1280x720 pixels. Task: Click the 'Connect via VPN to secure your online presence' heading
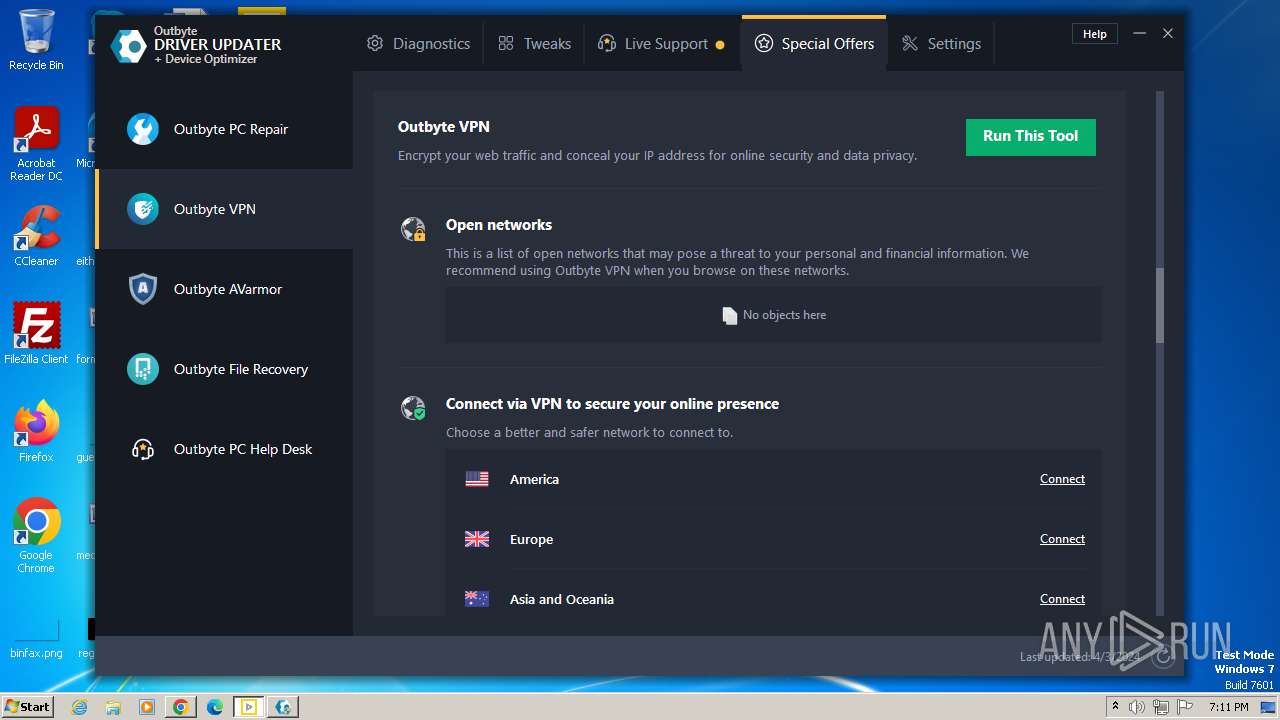[x=612, y=404]
